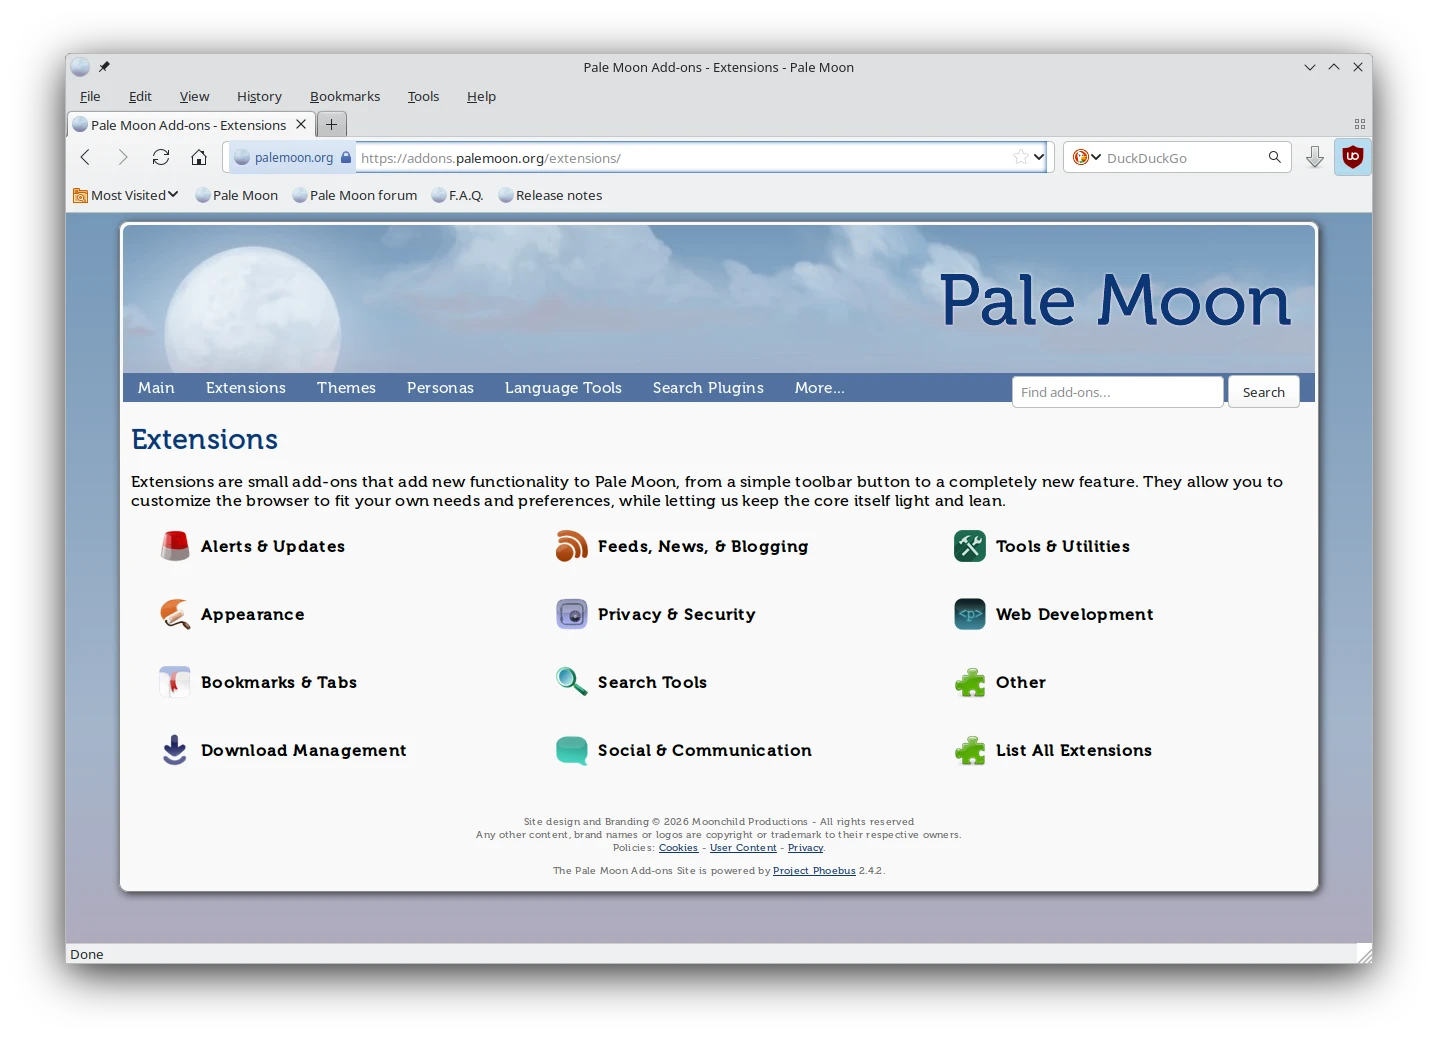
Task: Click the Privacy & Security safe icon
Action: pyautogui.click(x=572, y=614)
